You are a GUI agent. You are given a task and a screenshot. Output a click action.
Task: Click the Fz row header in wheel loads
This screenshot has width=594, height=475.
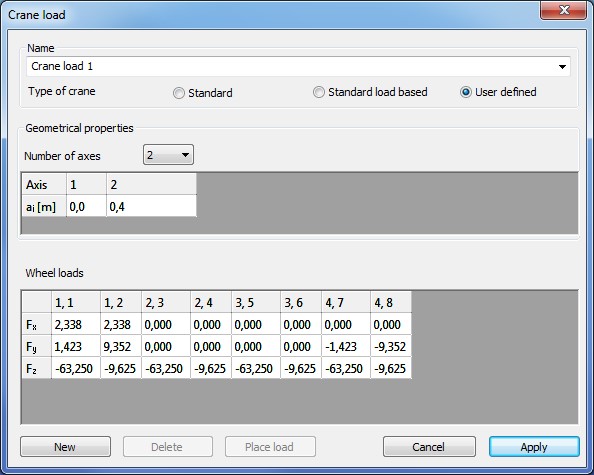[36, 368]
